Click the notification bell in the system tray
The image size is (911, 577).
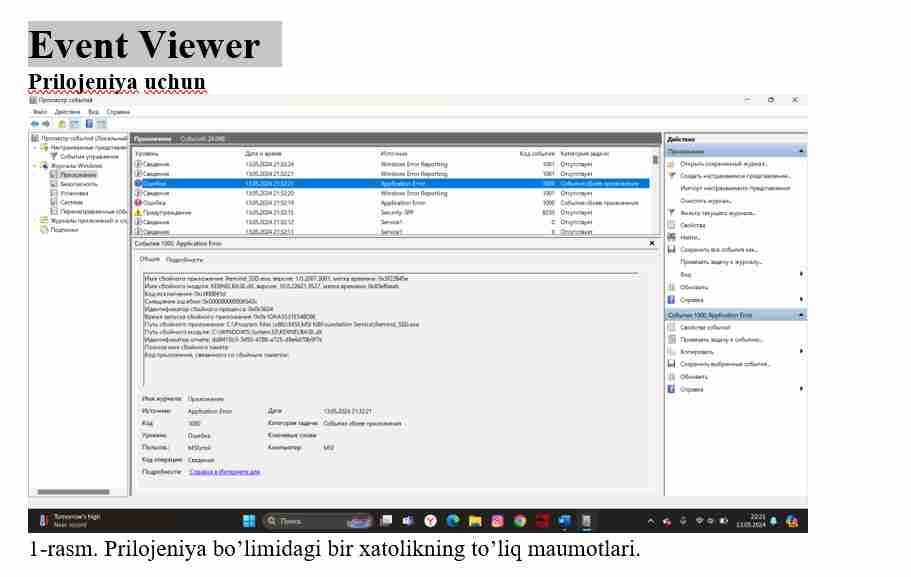[x=773, y=521]
